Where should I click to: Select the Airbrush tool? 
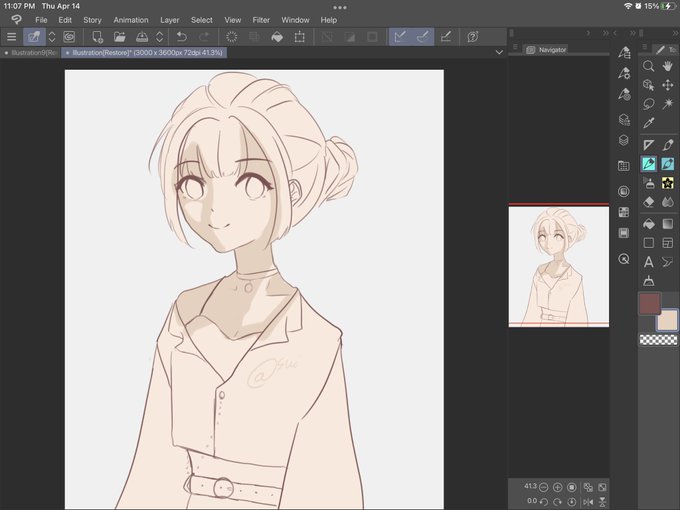point(648,183)
